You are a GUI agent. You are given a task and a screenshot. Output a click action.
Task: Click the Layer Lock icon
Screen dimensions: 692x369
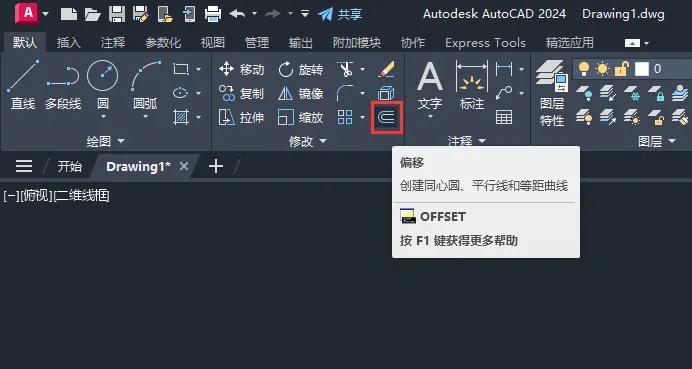(656, 93)
